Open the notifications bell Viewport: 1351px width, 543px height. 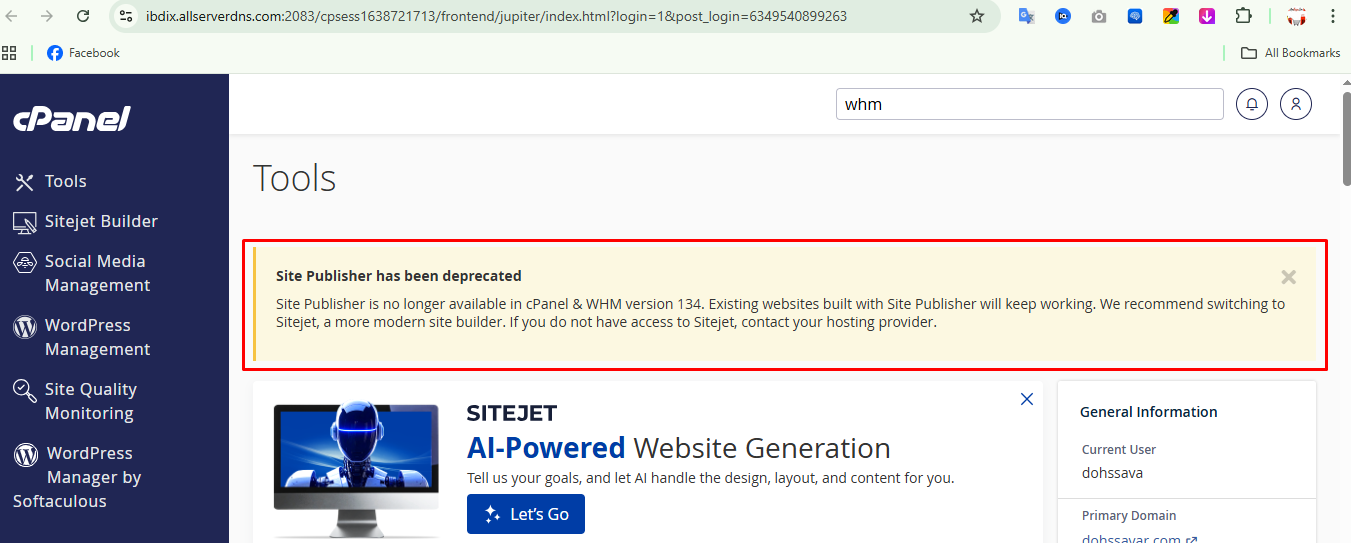(1252, 104)
